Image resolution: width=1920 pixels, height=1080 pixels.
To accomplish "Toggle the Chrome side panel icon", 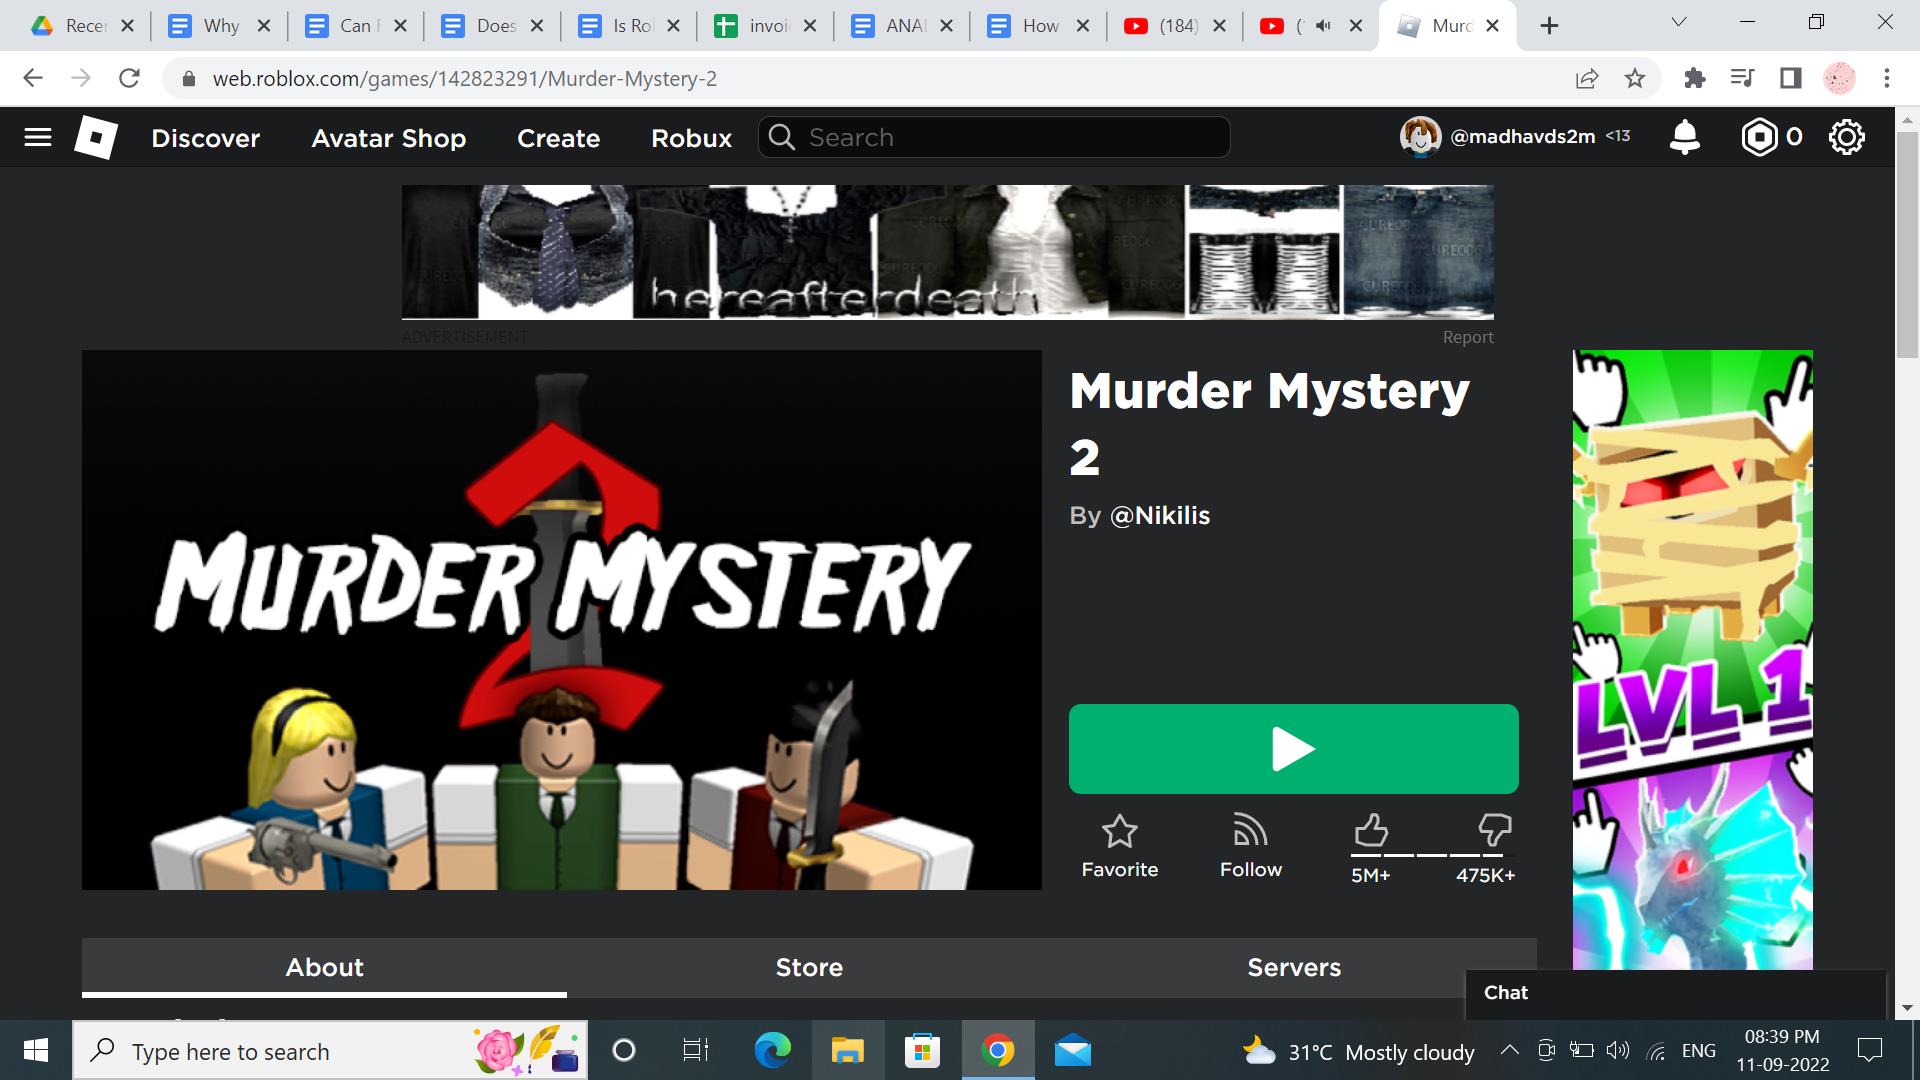I will (1791, 78).
